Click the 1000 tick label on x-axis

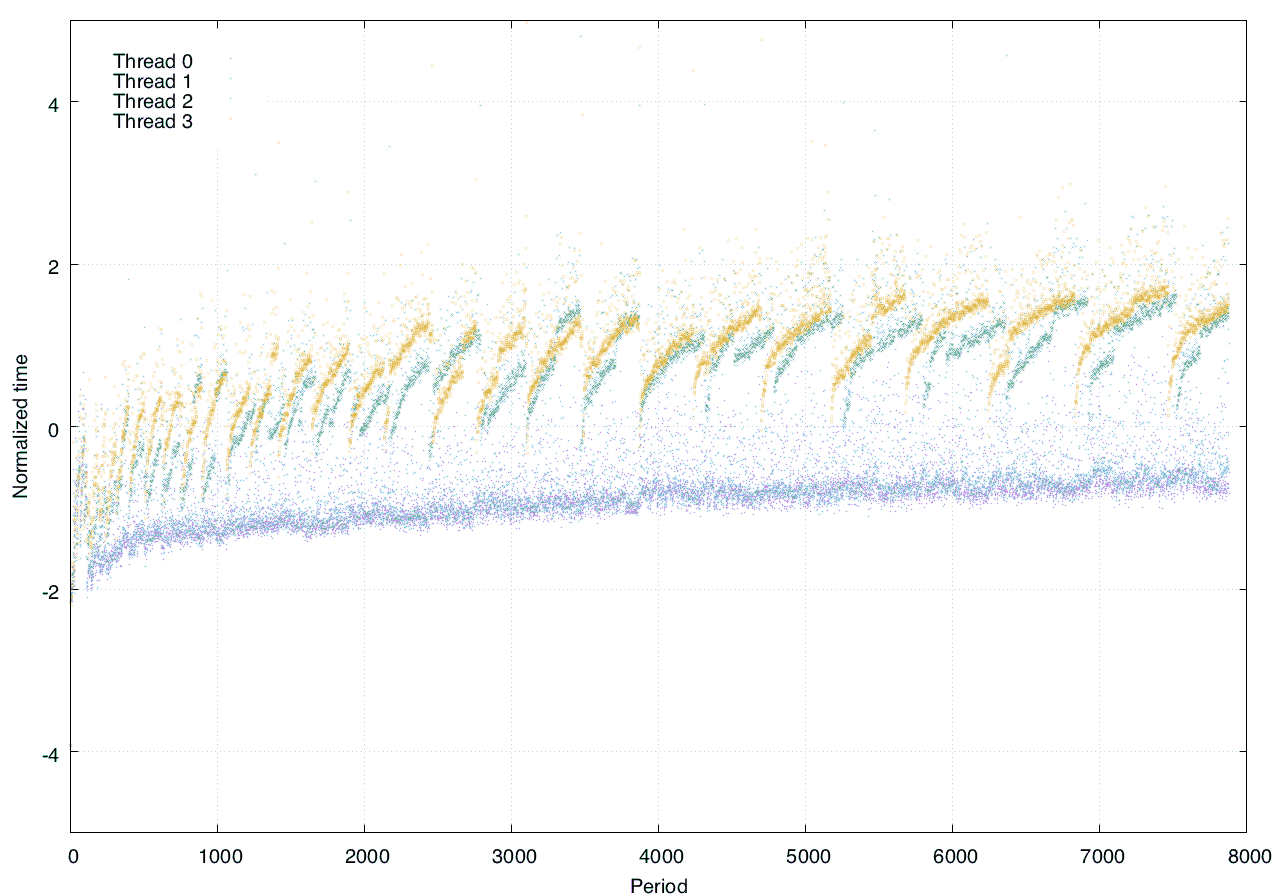(x=218, y=858)
